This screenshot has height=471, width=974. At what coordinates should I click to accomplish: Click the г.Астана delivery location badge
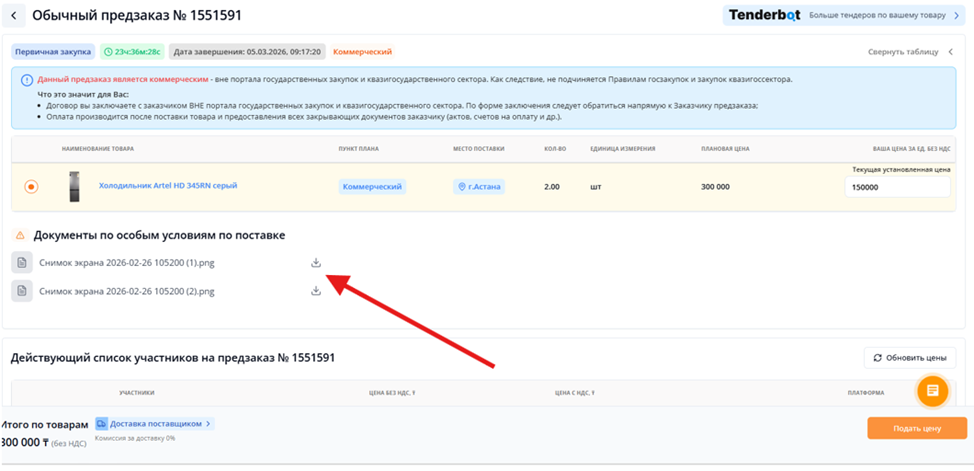(479, 187)
